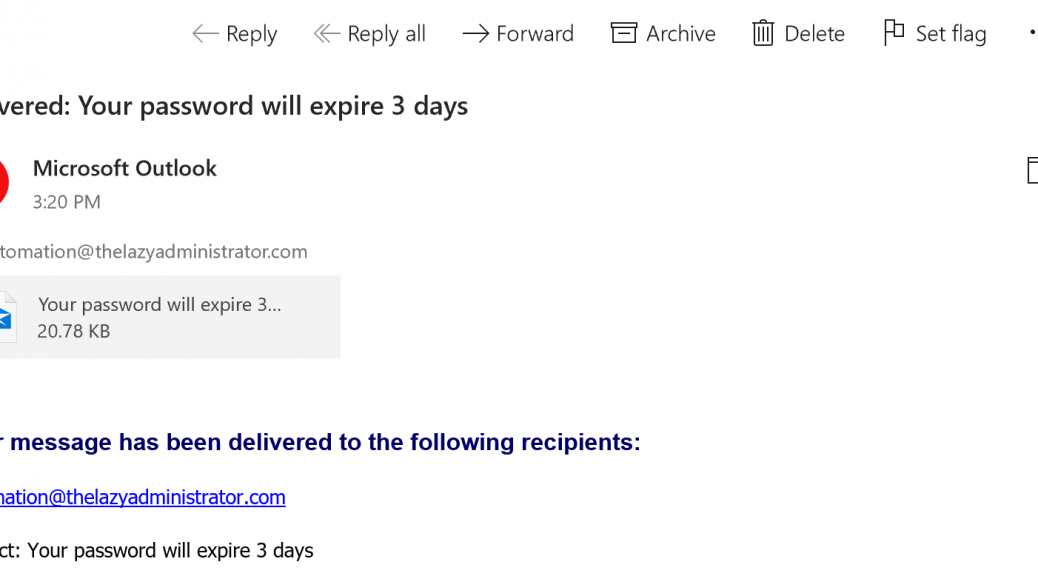The width and height of the screenshot is (1038, 576).
Task: Click the Archive box icon
Action: click(624, 32)
